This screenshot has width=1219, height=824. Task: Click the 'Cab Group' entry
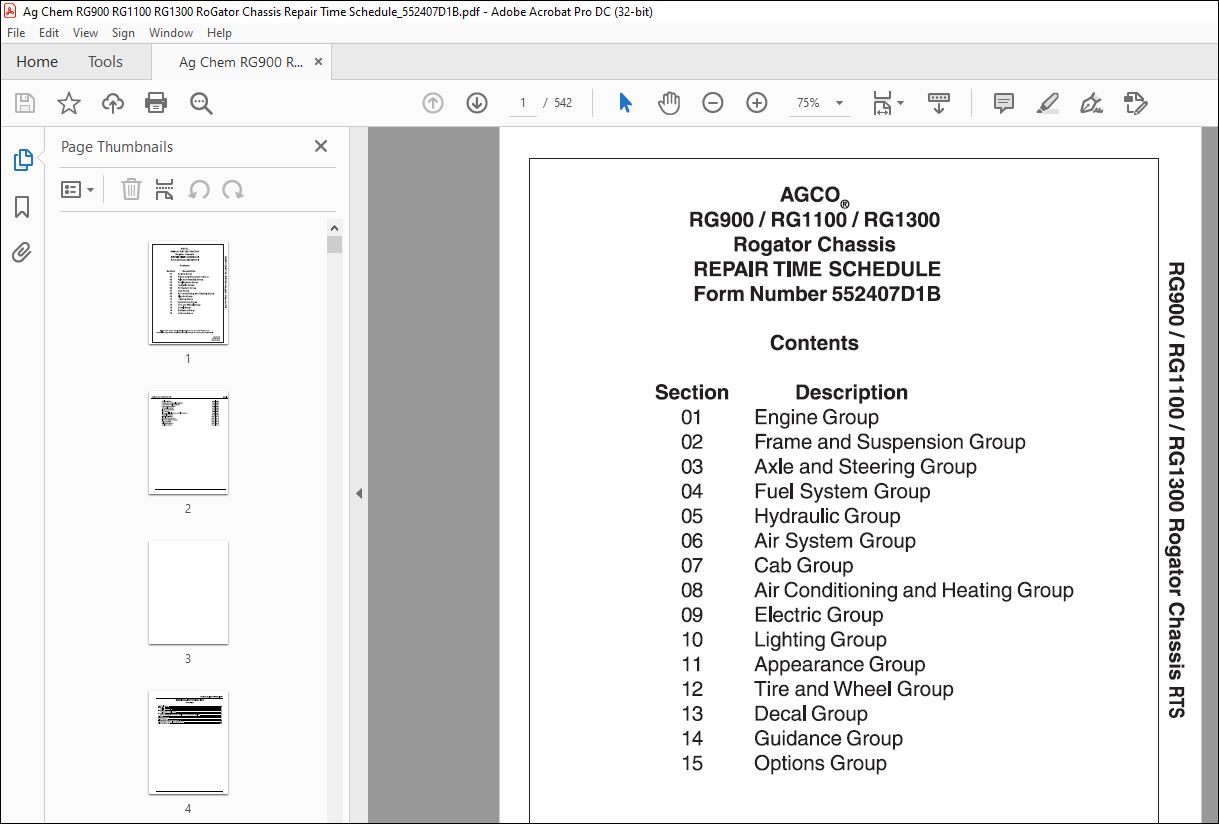point(804,566)
